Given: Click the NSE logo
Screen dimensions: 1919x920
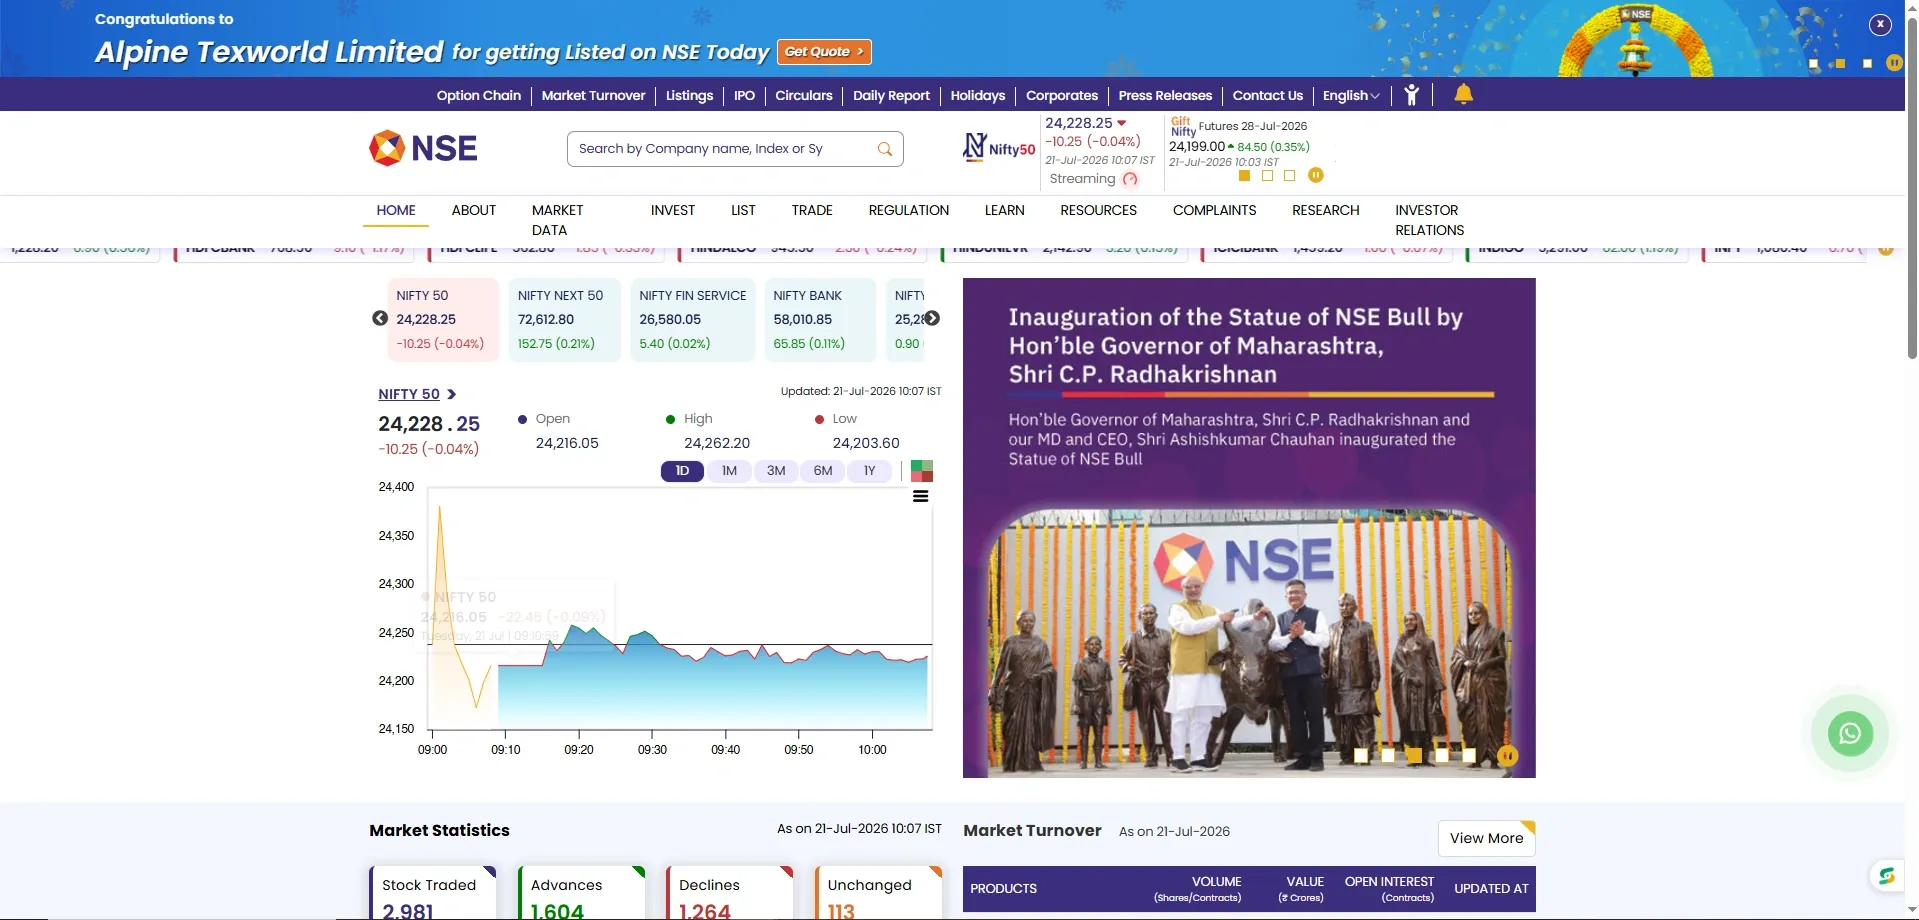Looking at the screenshot, I should point(423,148).
